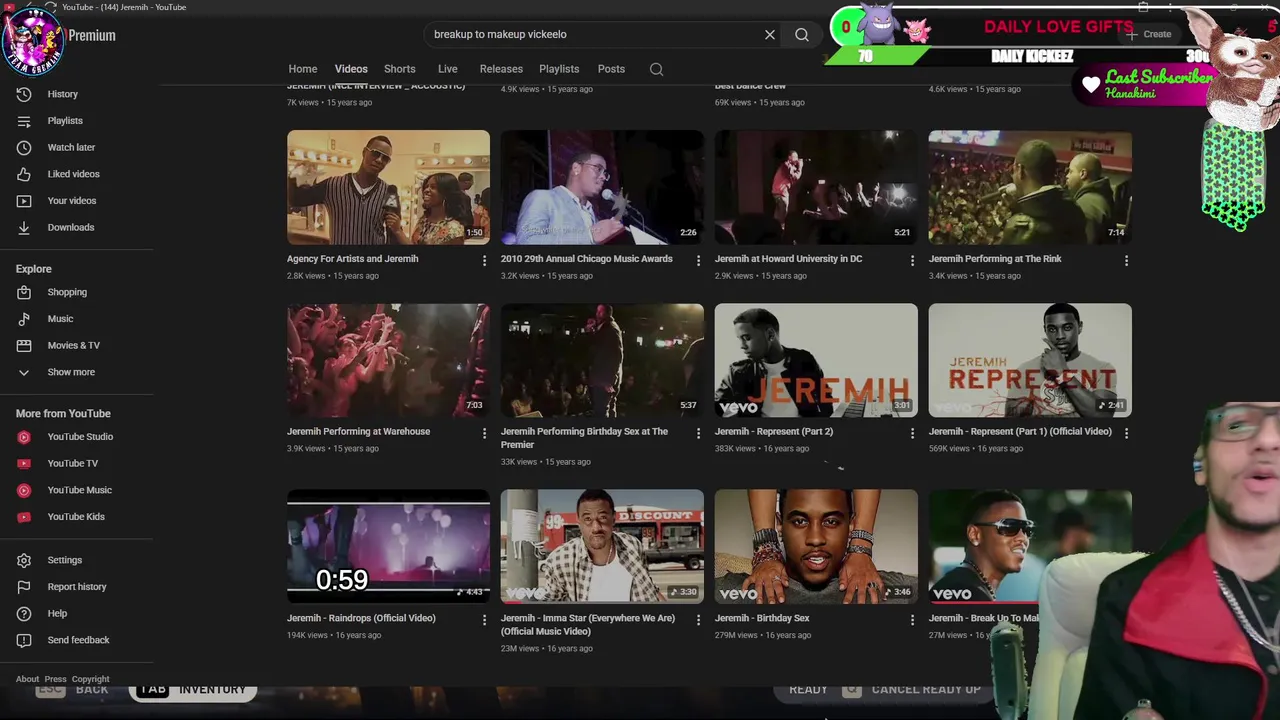Open the Copyright footer link
Image resolution: width=1280 pixels, height=720 pixels.
coord(90,679)
